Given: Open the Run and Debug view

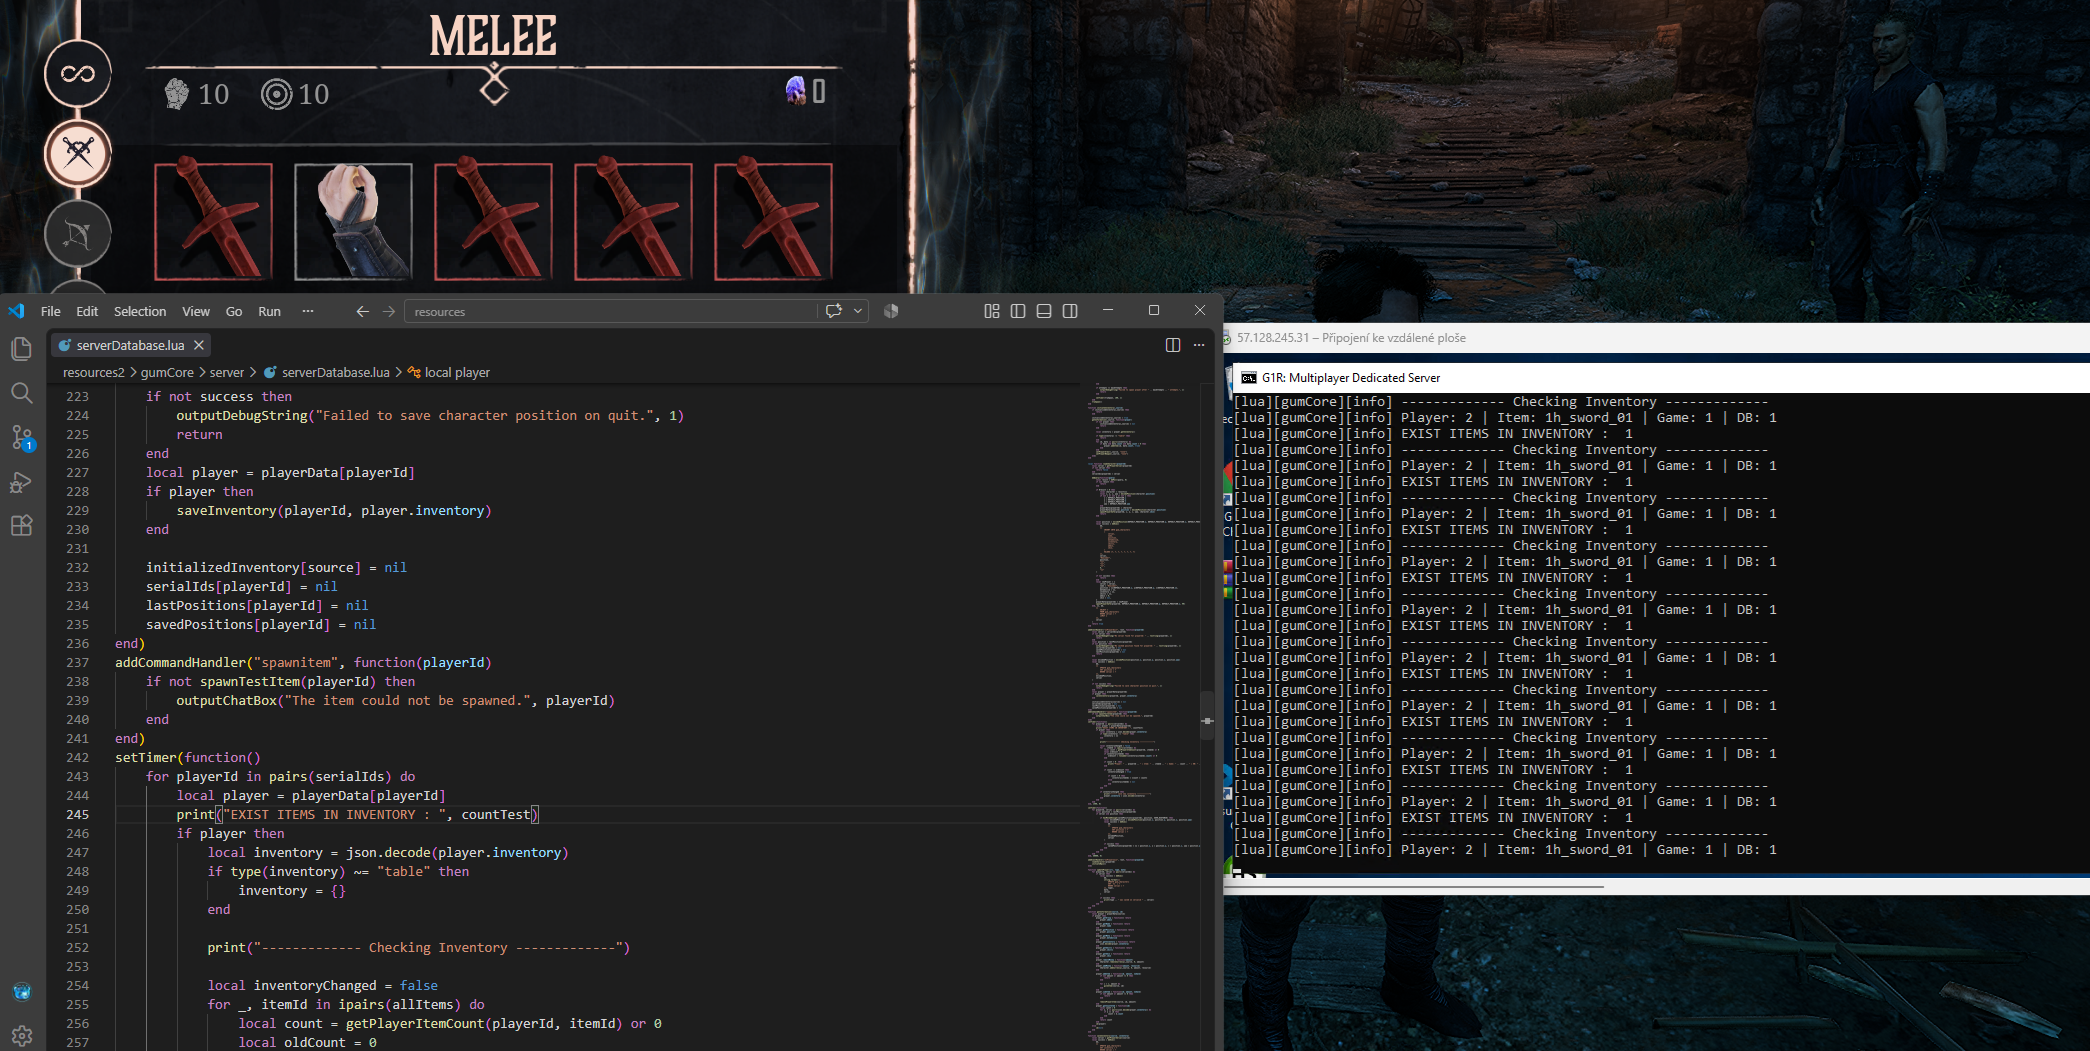Looking at the screenshot, I should click(21, 482).
